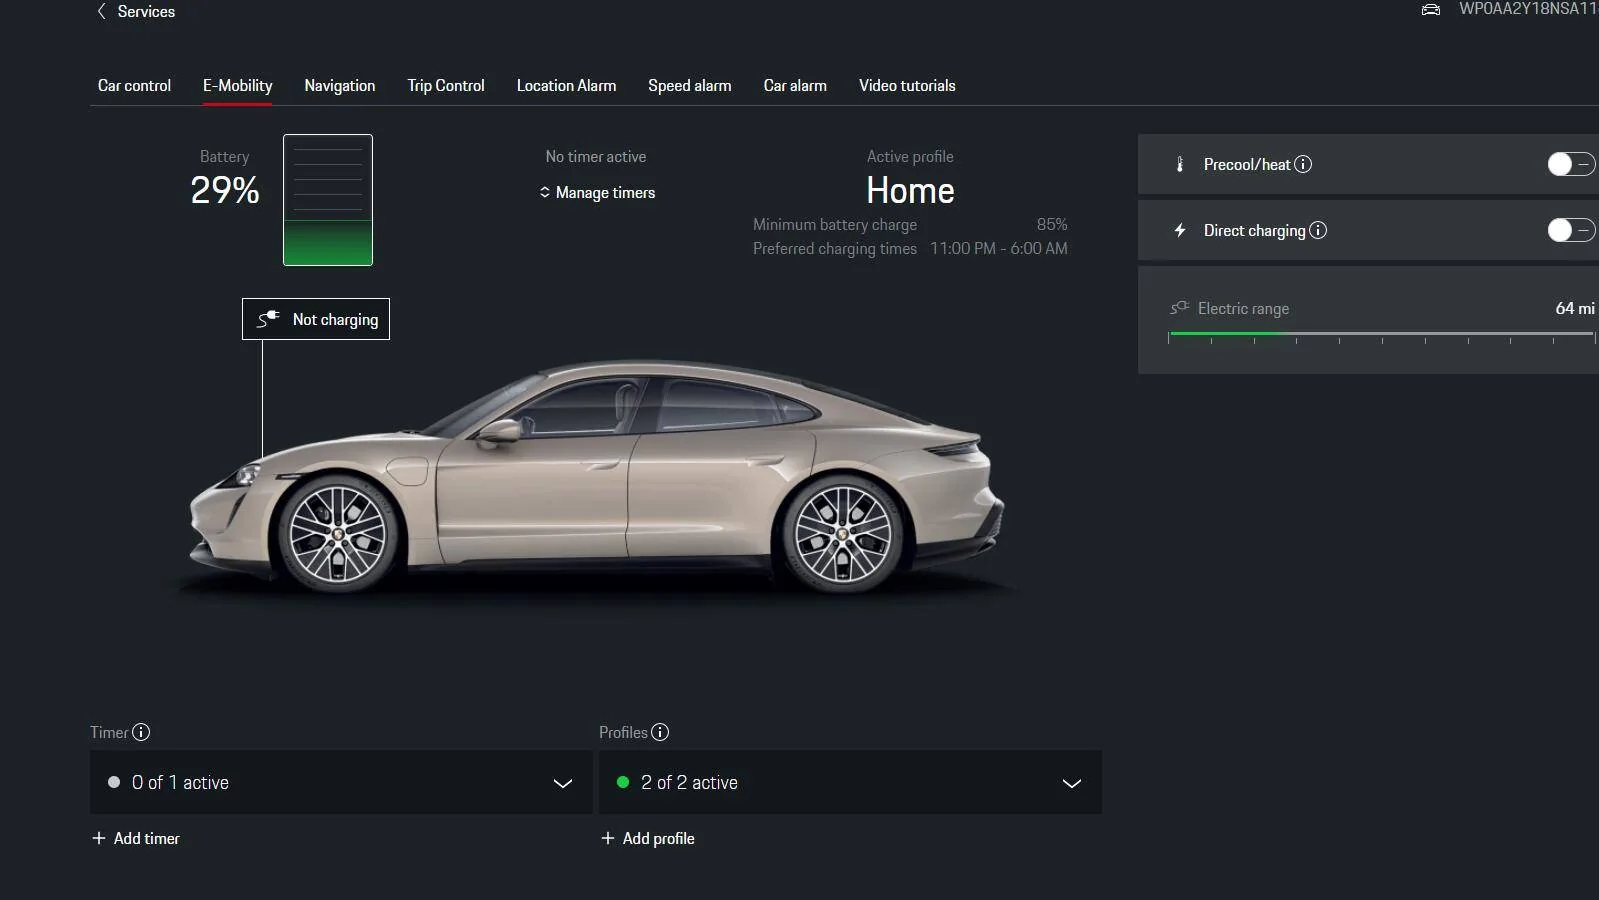Open the Car alarm tab
The image size is (1599, 900).
(795, 86)
